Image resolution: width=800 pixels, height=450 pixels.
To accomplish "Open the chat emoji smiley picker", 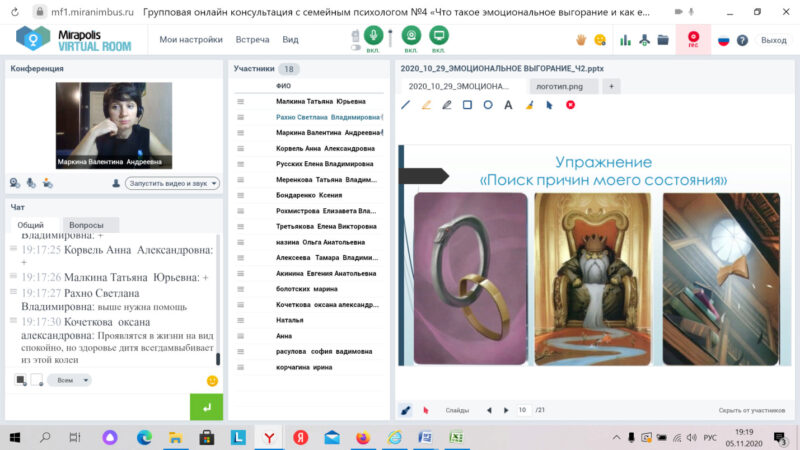I will tap(212, 381).
